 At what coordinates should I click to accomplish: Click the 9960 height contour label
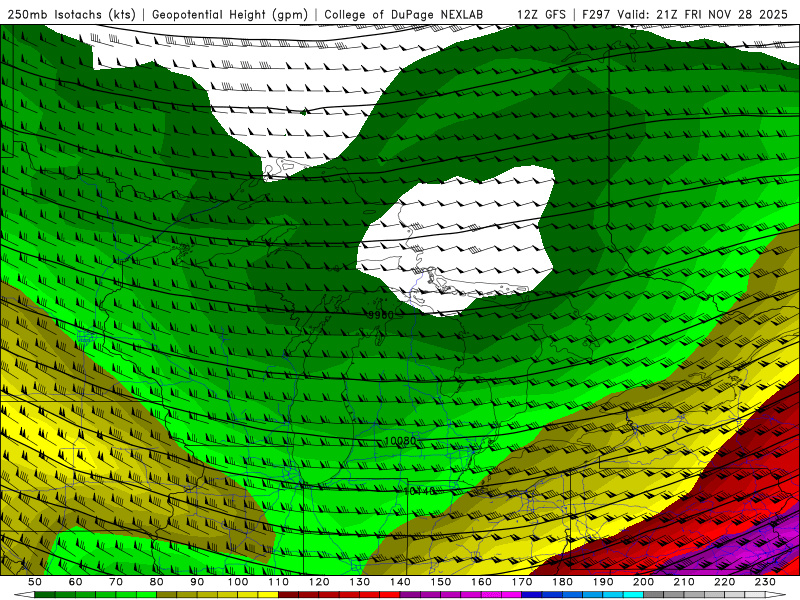tap(381, 315)
